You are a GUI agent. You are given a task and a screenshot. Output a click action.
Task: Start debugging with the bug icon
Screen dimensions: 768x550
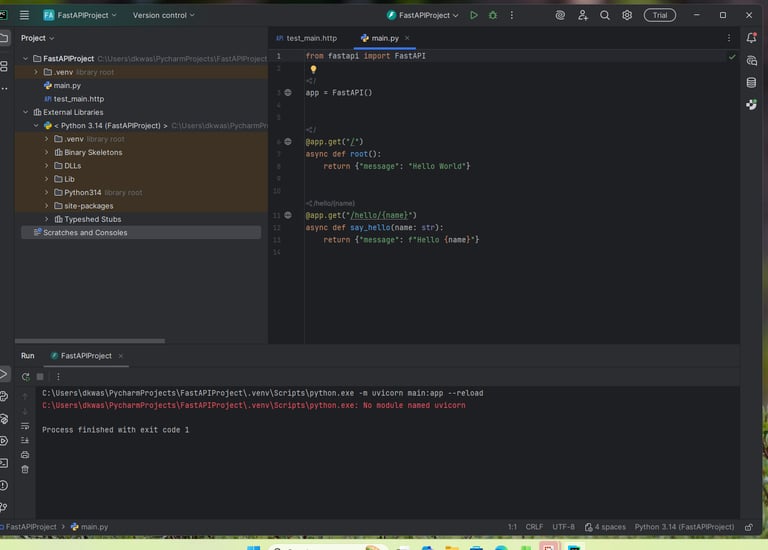492,15
